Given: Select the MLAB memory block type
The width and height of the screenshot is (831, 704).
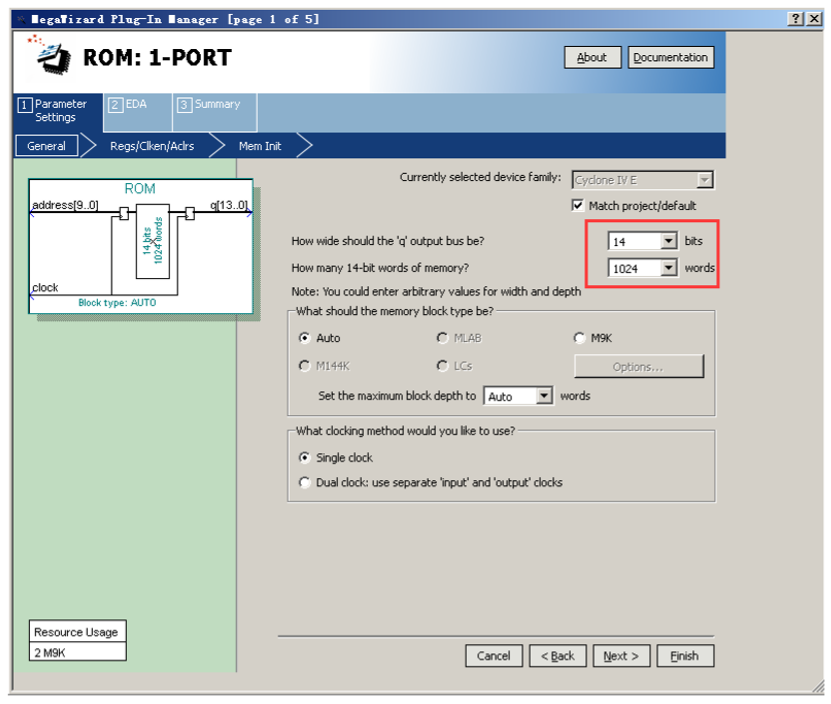Looking at the screenshot, I should (x=443, y=338).
